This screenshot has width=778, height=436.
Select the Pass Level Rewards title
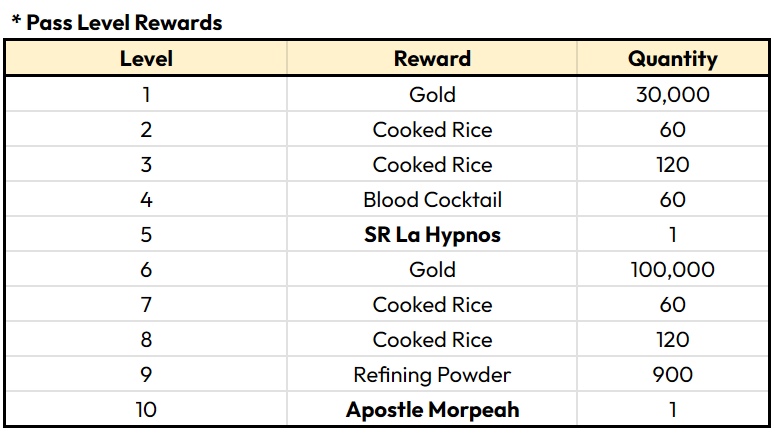[117, 21]
